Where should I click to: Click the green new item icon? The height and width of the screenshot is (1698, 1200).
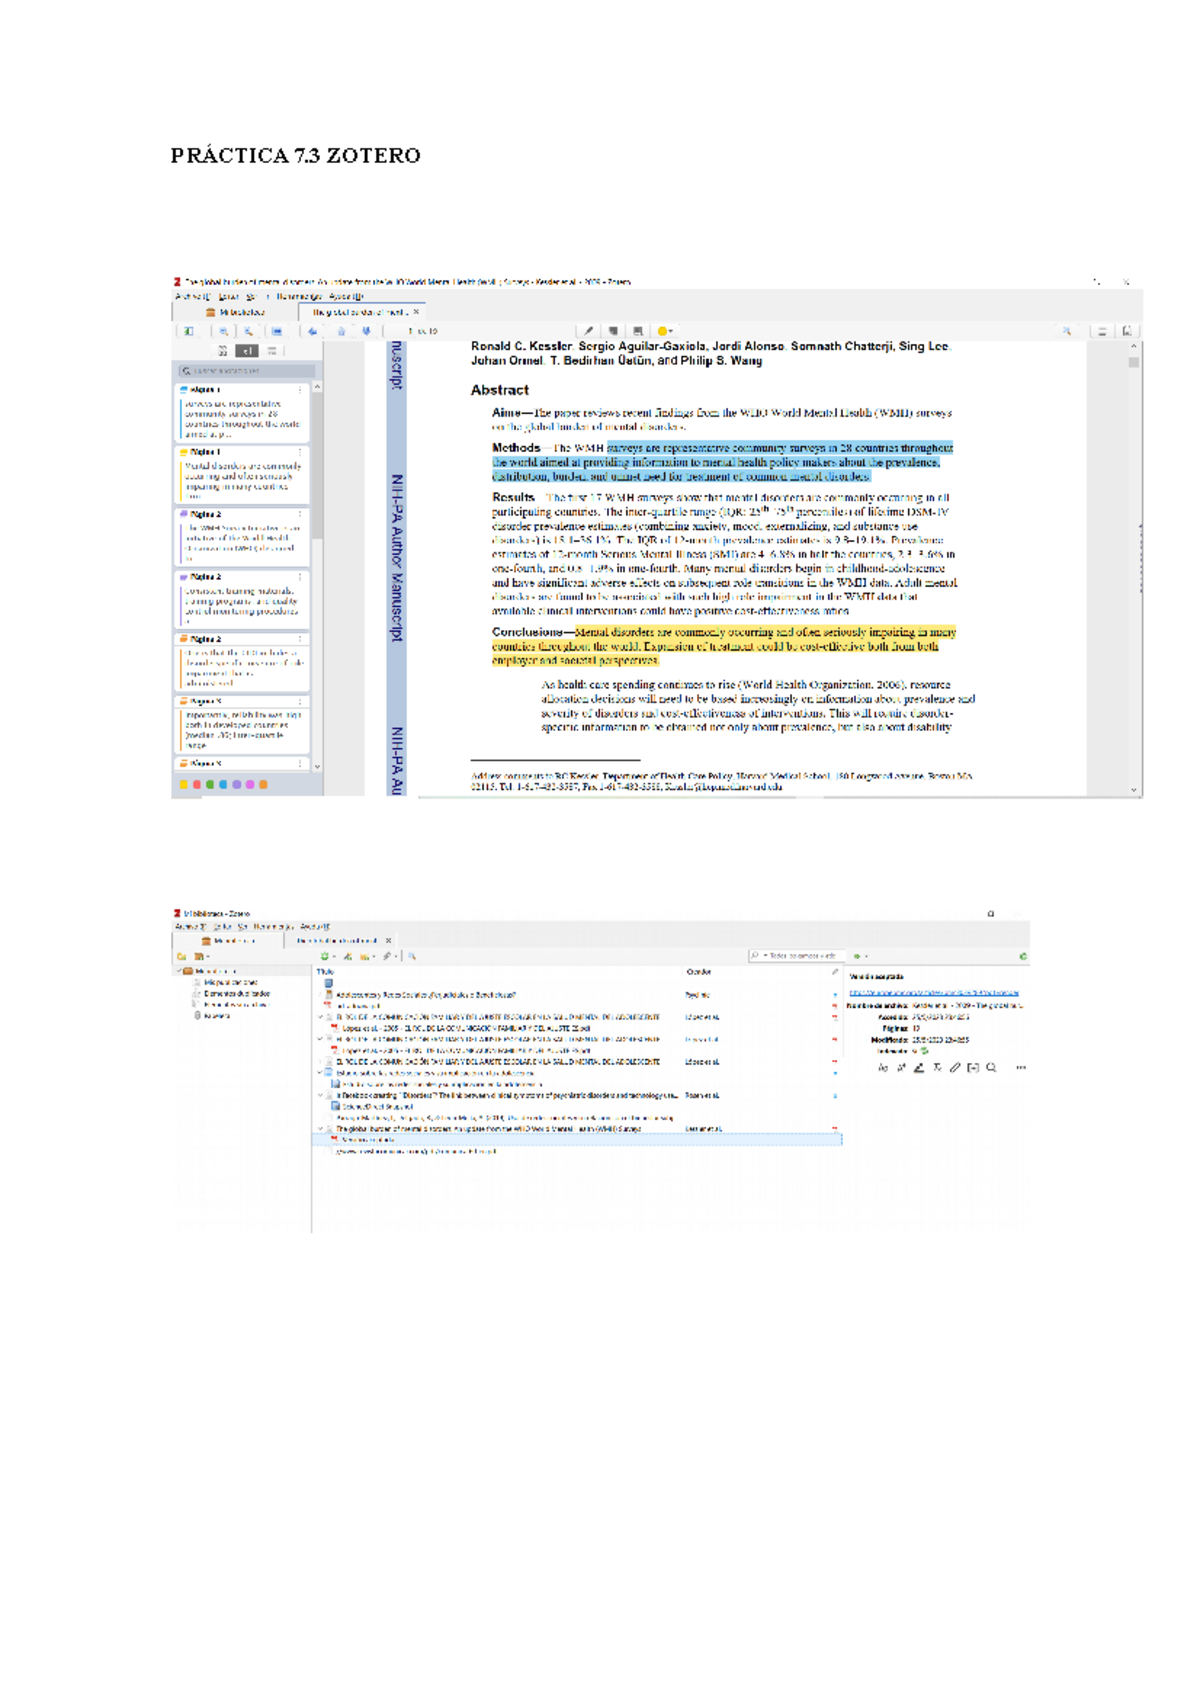[324, 957]
